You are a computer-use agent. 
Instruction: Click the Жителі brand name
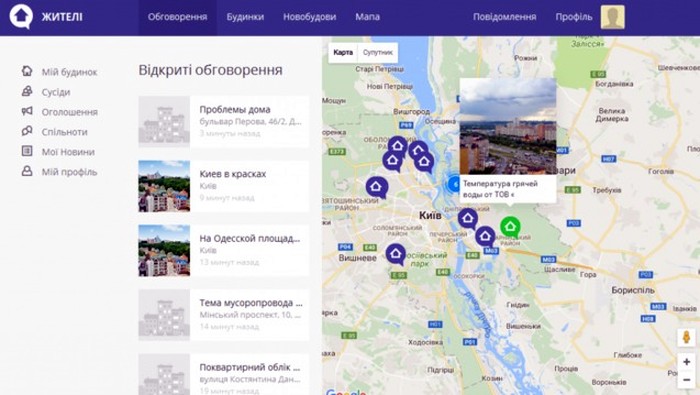(x=62, y=17)
